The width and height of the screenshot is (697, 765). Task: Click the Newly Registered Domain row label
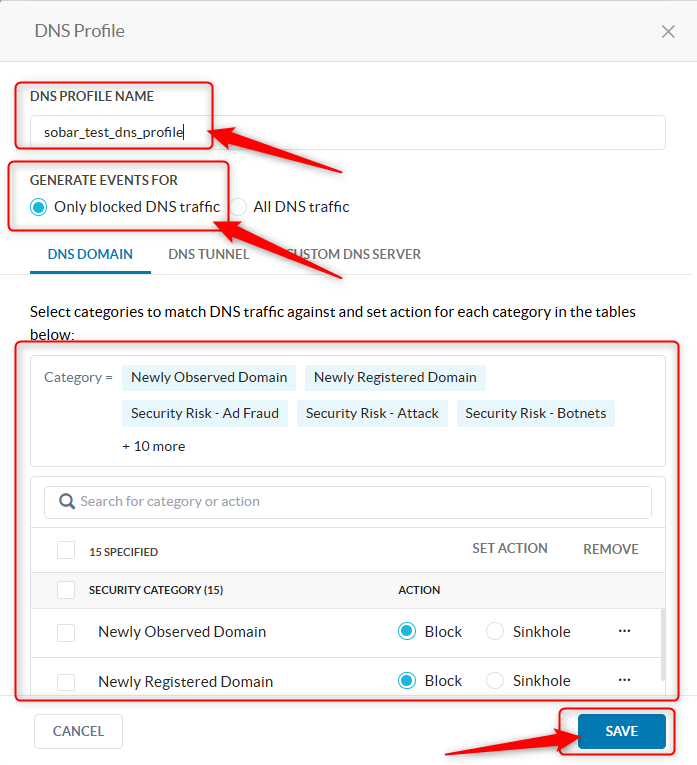click(x=185, y=682)
